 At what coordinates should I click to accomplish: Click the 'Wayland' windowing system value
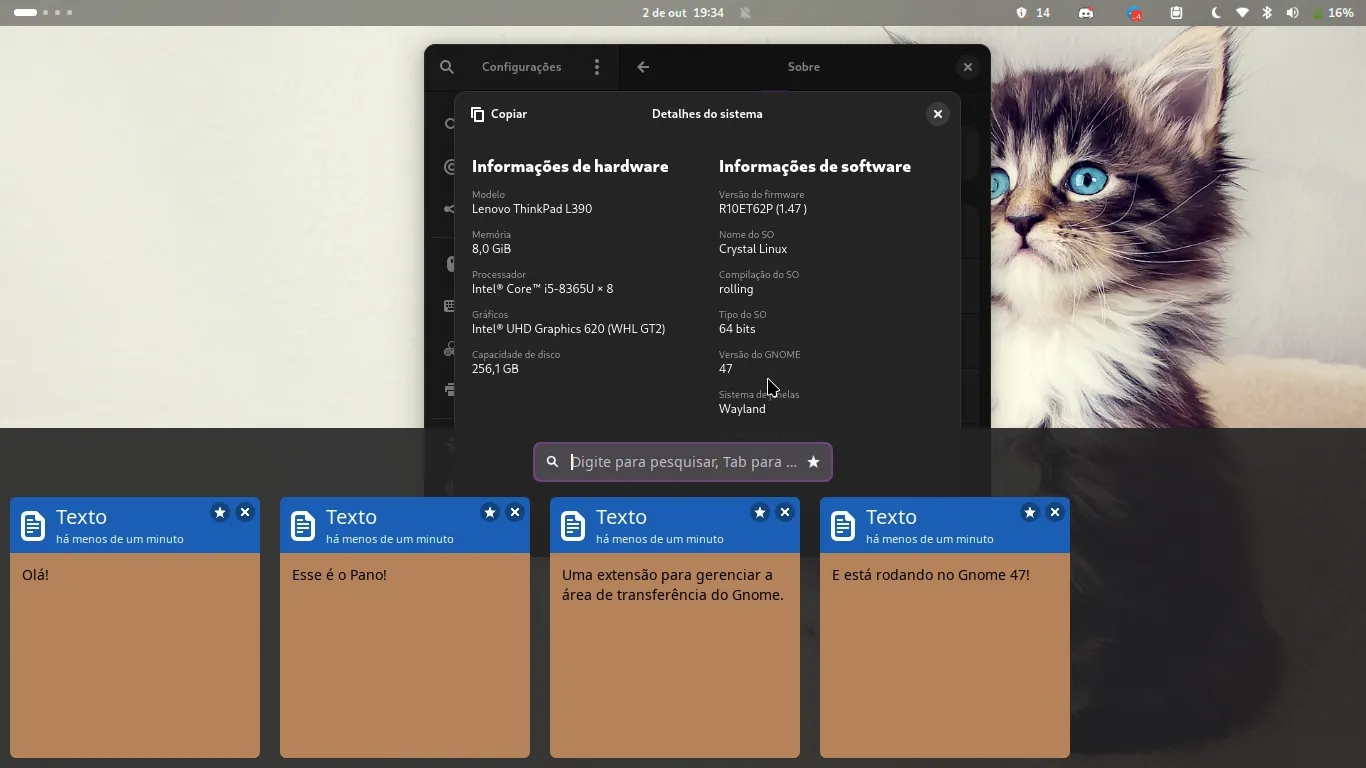point(742,409)
